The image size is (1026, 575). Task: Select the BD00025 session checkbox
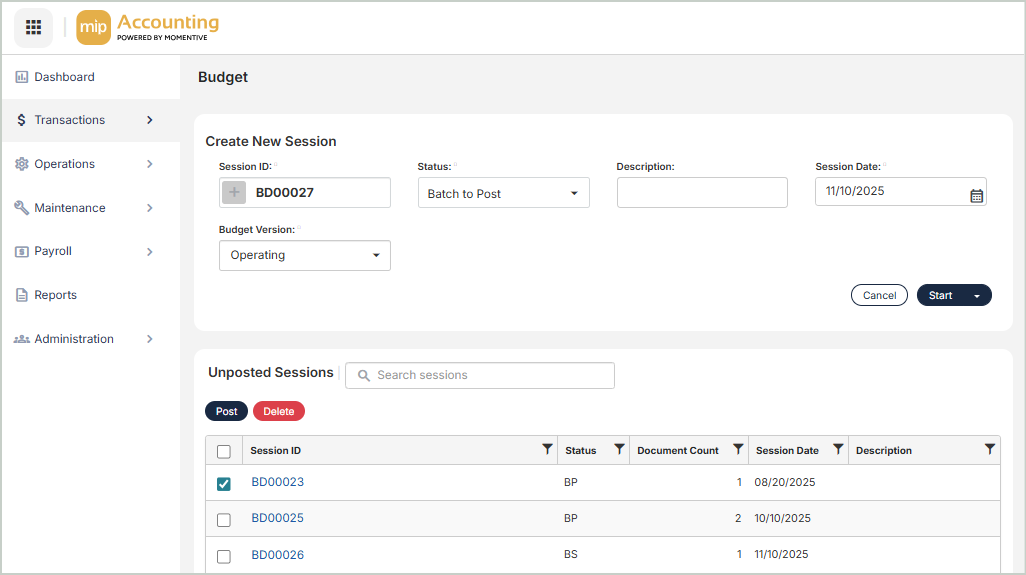tap(224, 520)
